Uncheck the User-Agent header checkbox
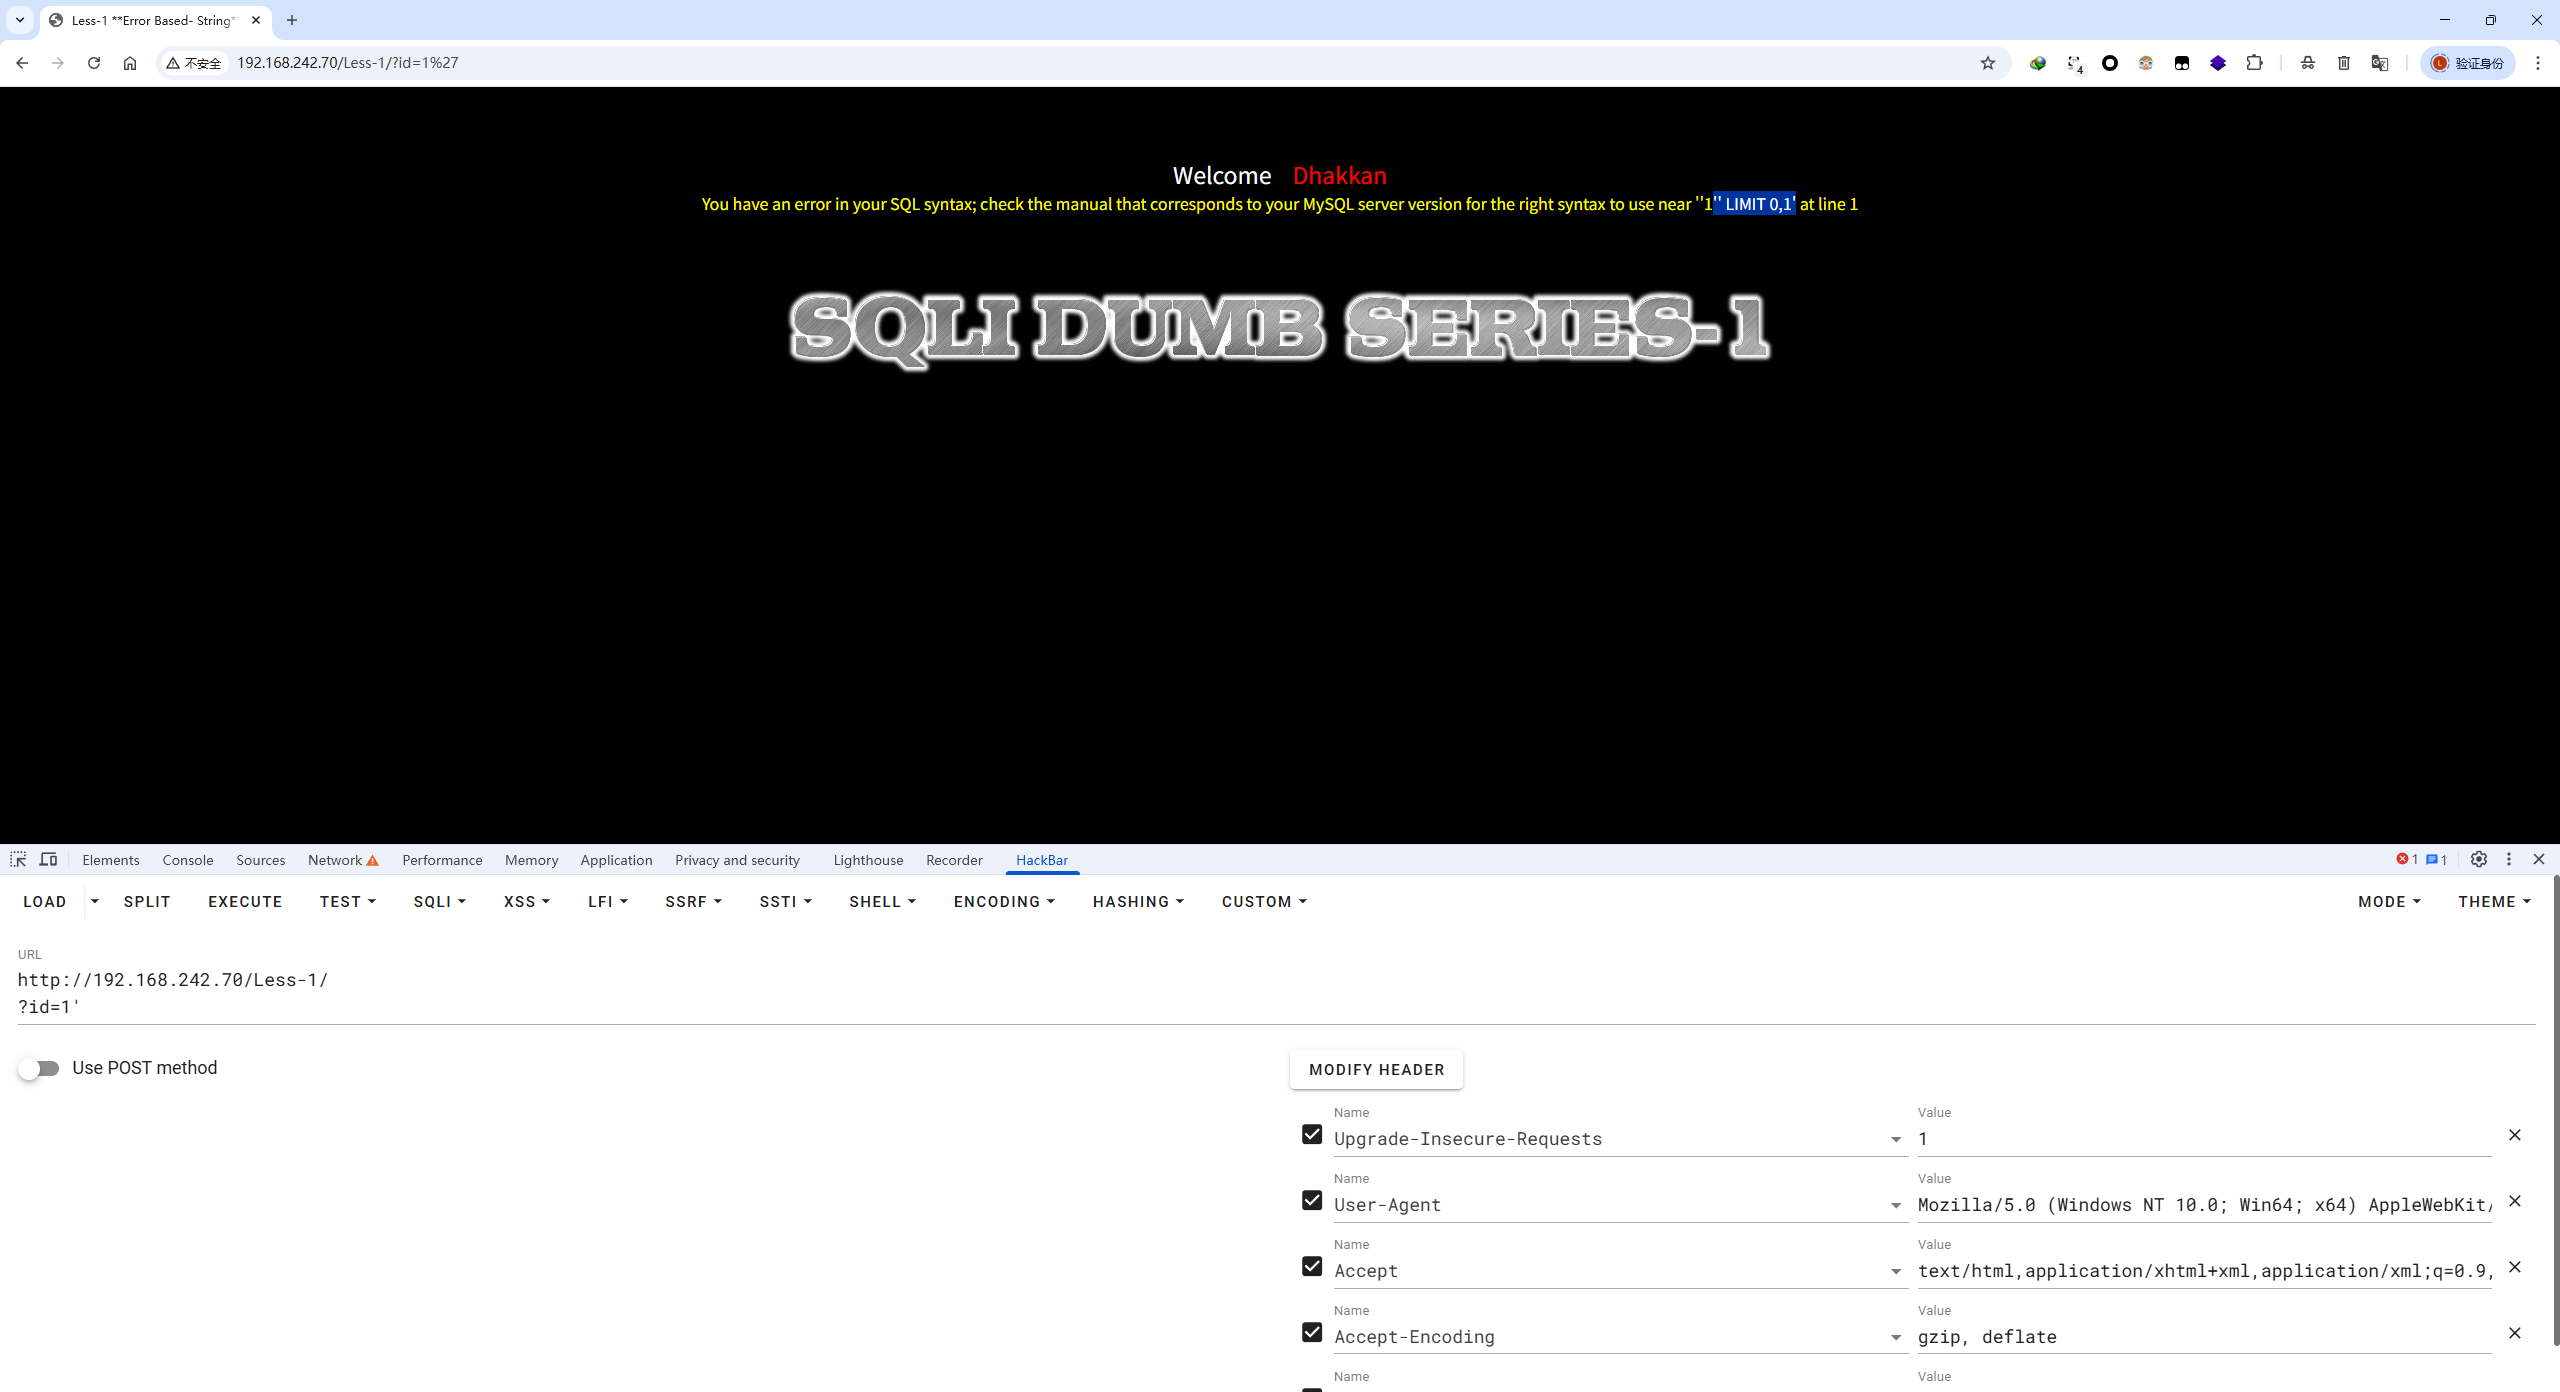The height and width of the screenshot is (1392, 2560). (1312, 1200)
